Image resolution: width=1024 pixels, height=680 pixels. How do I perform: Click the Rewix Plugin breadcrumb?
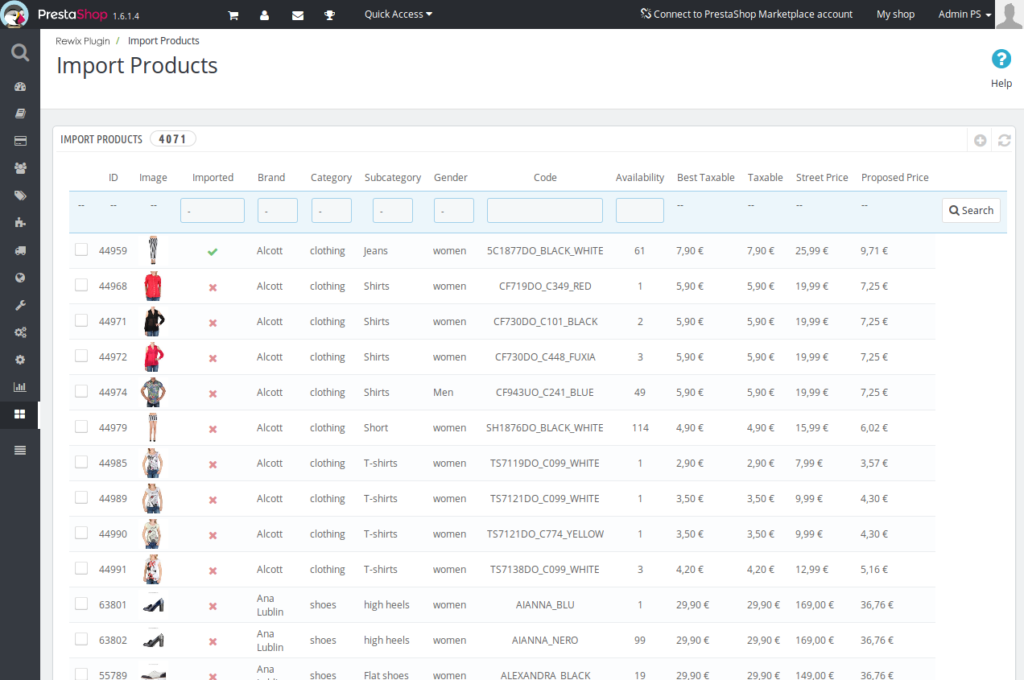pyautogui.click(x=82, y=40)
